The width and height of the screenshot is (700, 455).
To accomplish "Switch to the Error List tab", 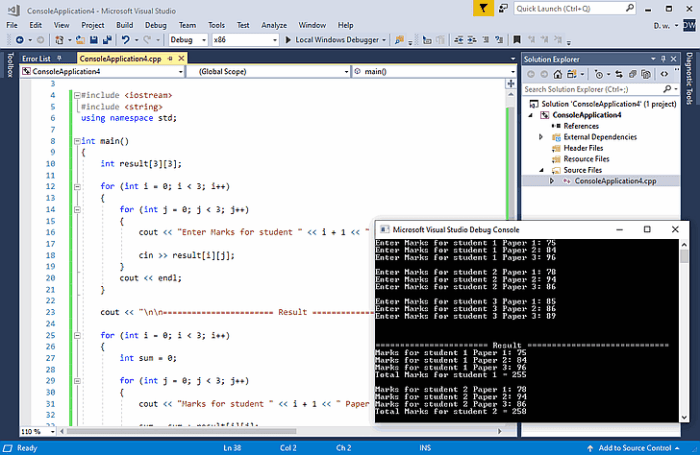I will 36,59.
